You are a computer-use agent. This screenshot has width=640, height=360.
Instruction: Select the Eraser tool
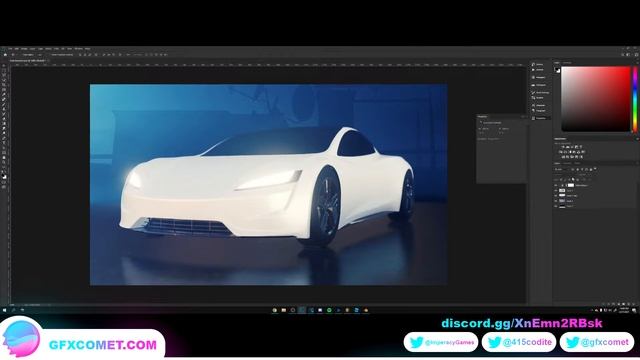pos(4,119)
